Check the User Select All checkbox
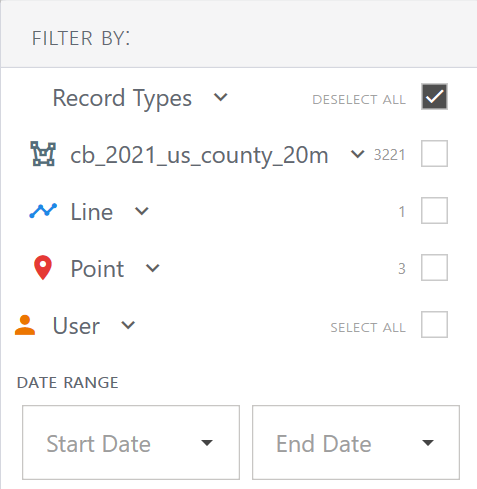The image size is (477, 489). click(434, 325)
